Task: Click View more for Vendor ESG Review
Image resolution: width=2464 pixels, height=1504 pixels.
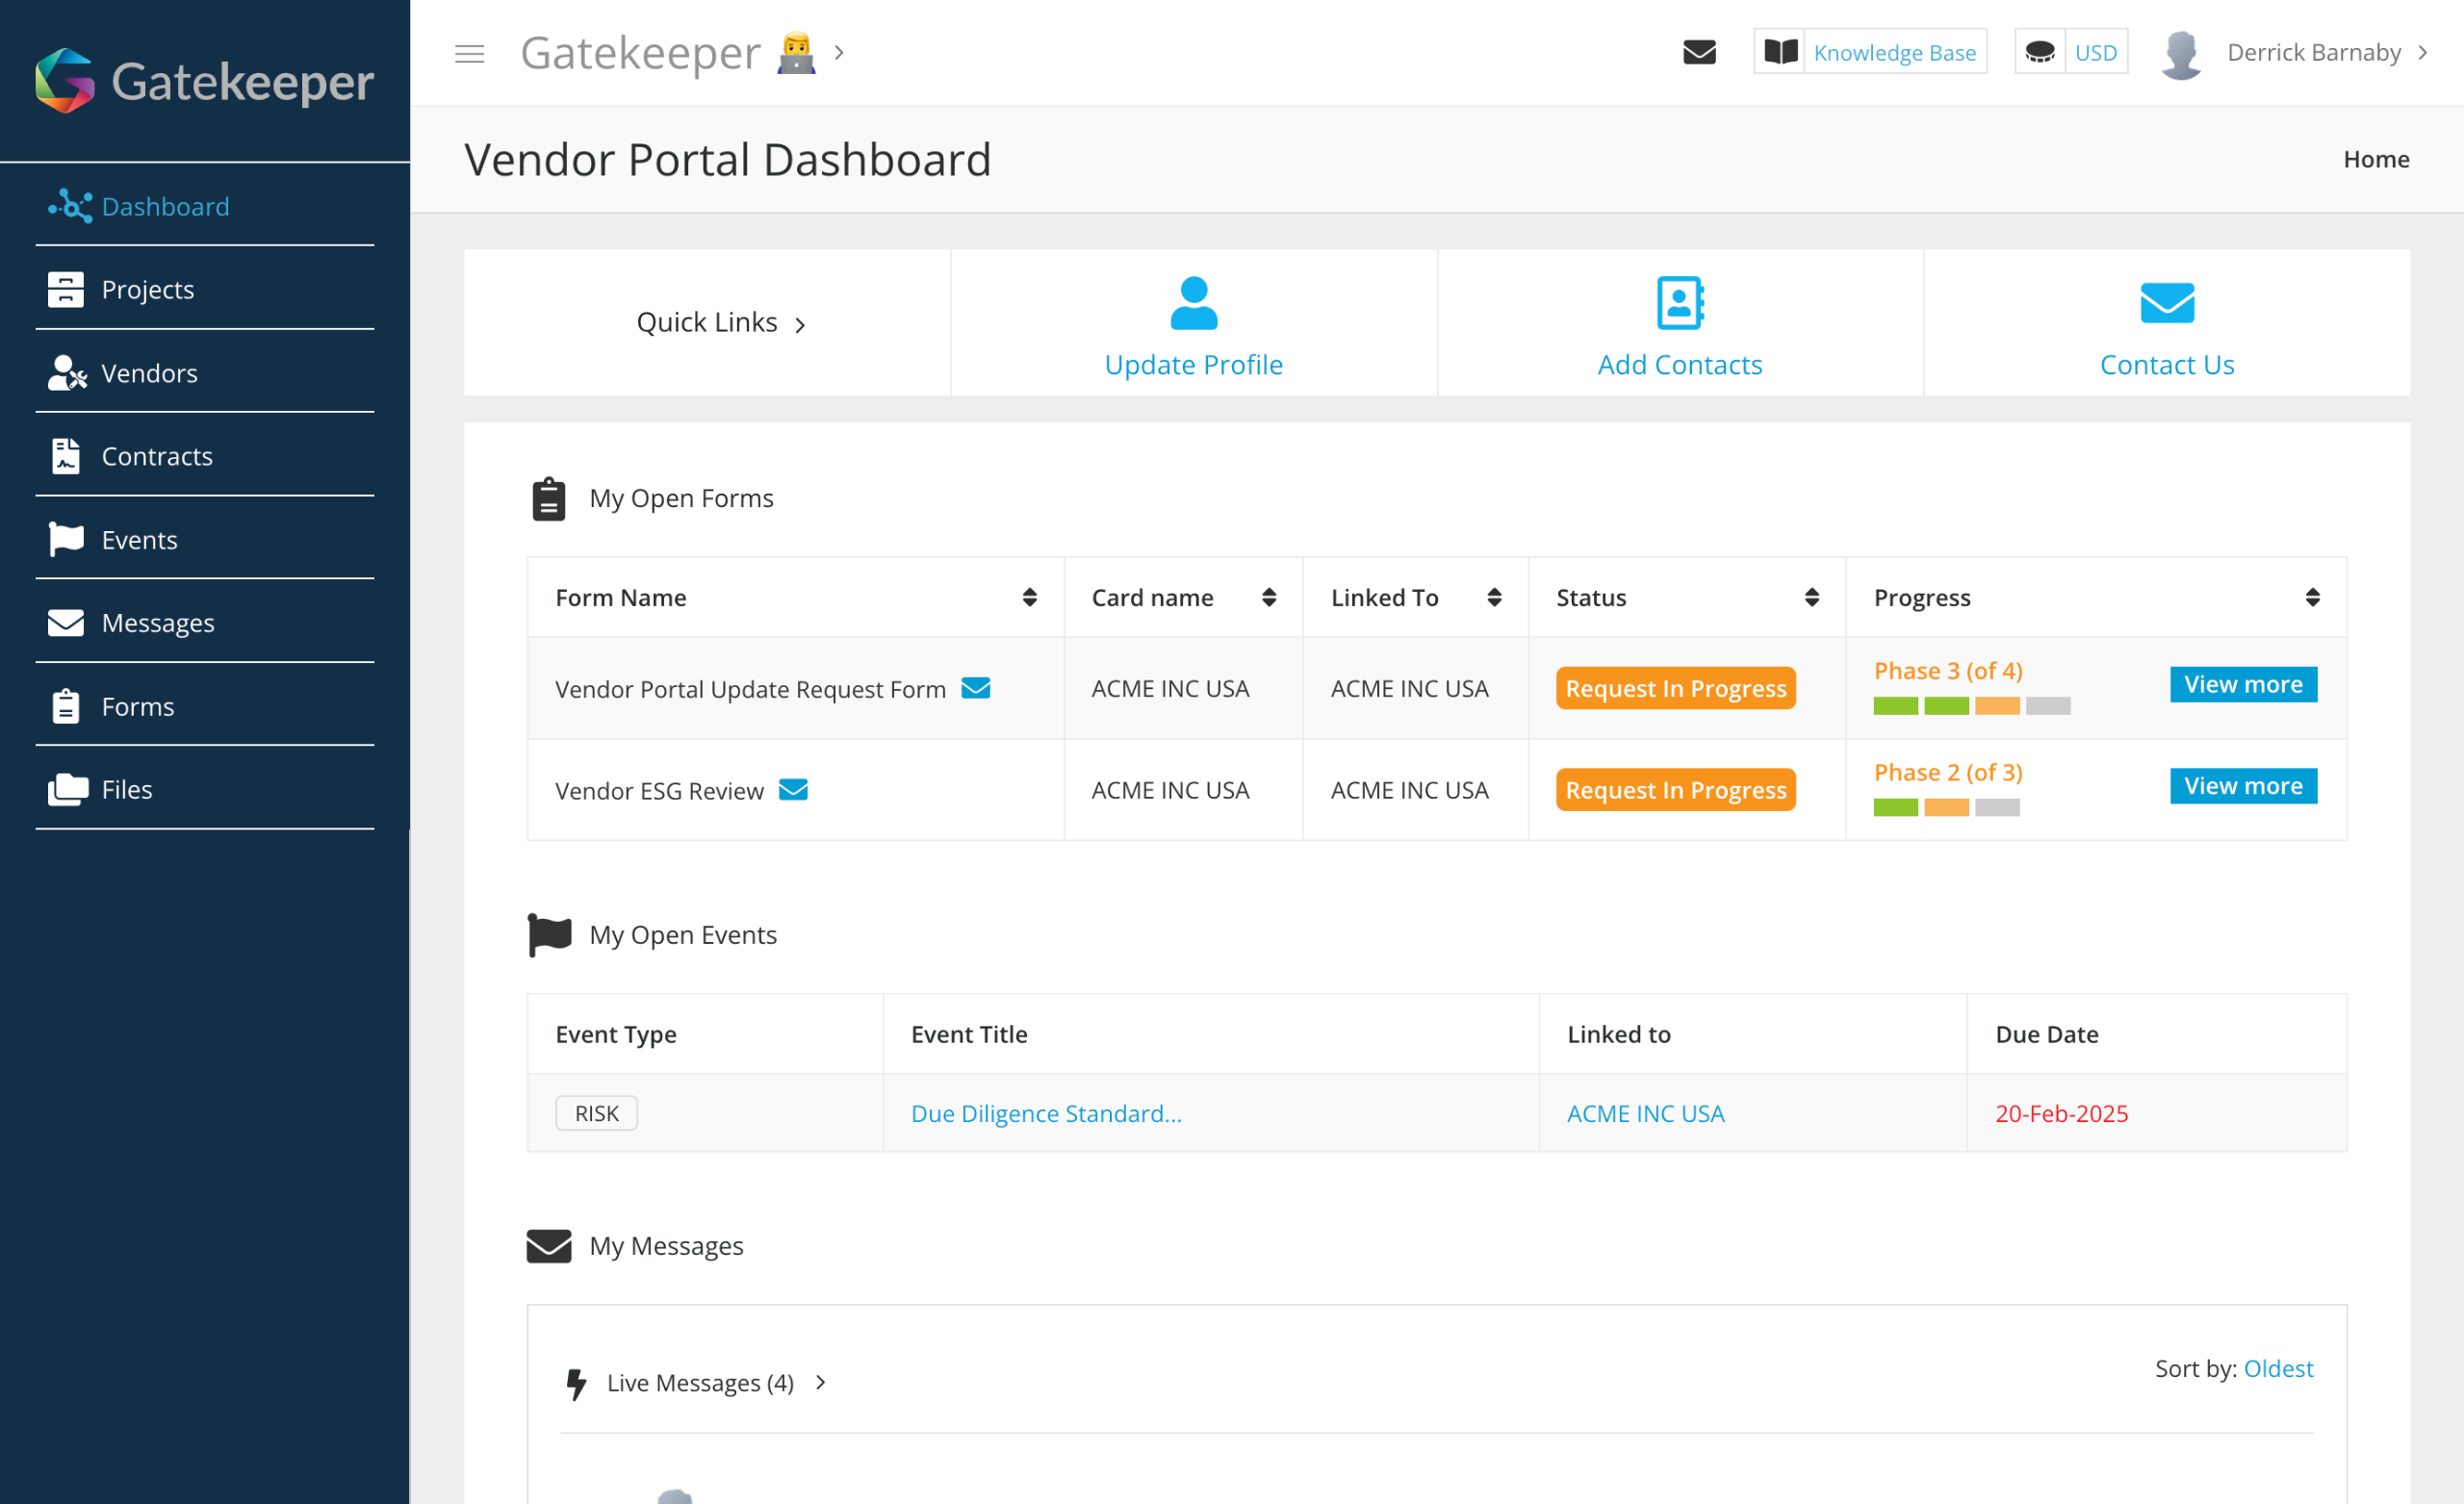Action: click(x=2242, y=786)
